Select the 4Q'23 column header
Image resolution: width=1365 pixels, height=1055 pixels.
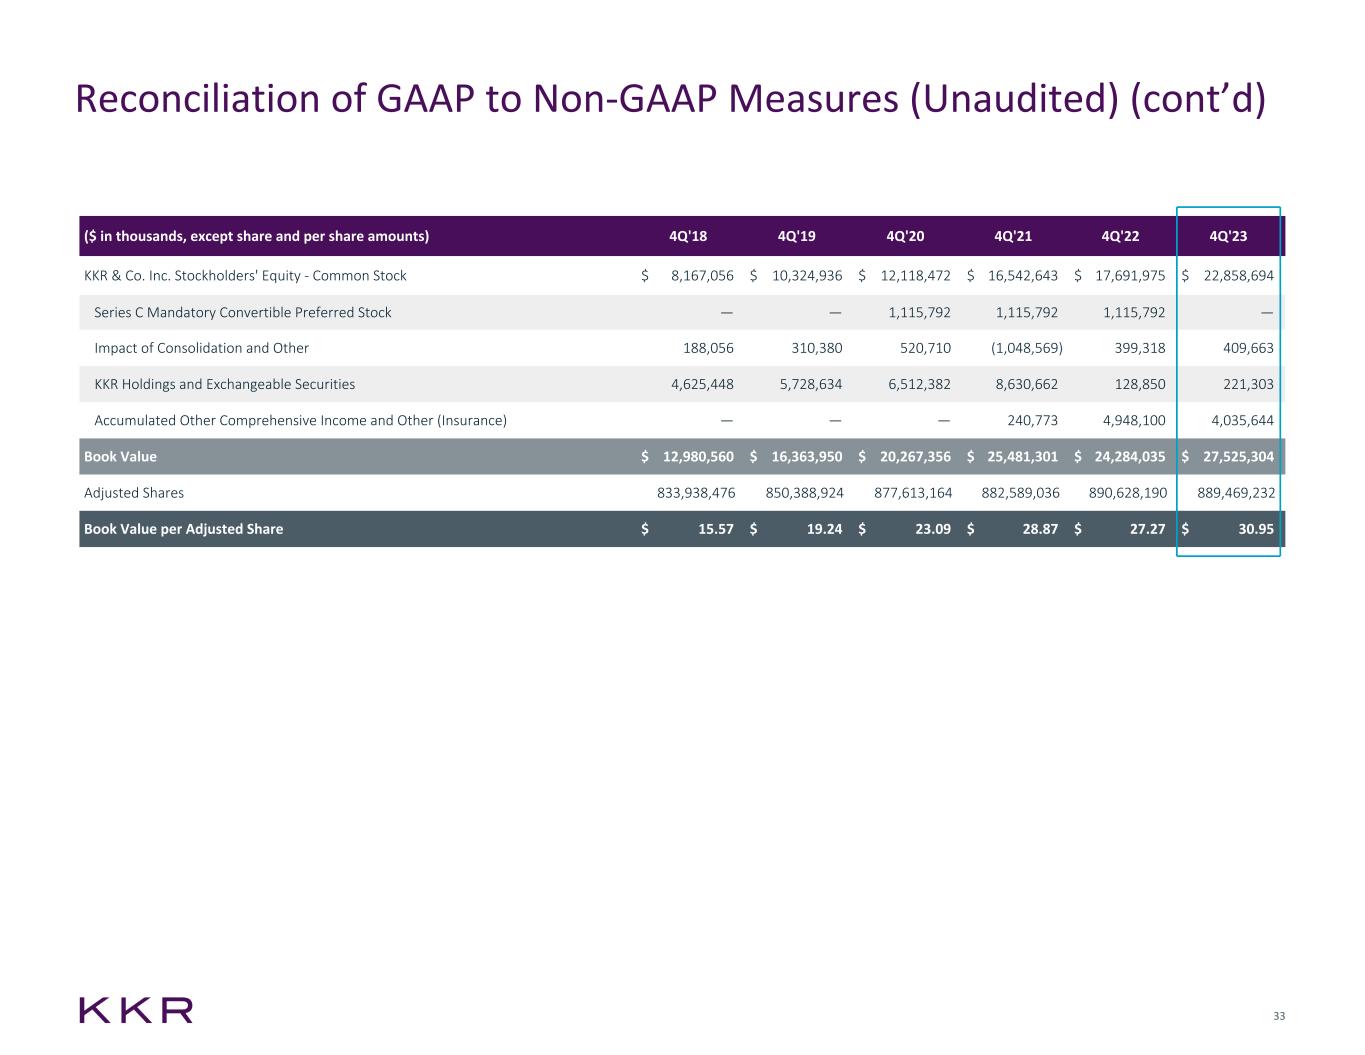tap(1228, 237)
